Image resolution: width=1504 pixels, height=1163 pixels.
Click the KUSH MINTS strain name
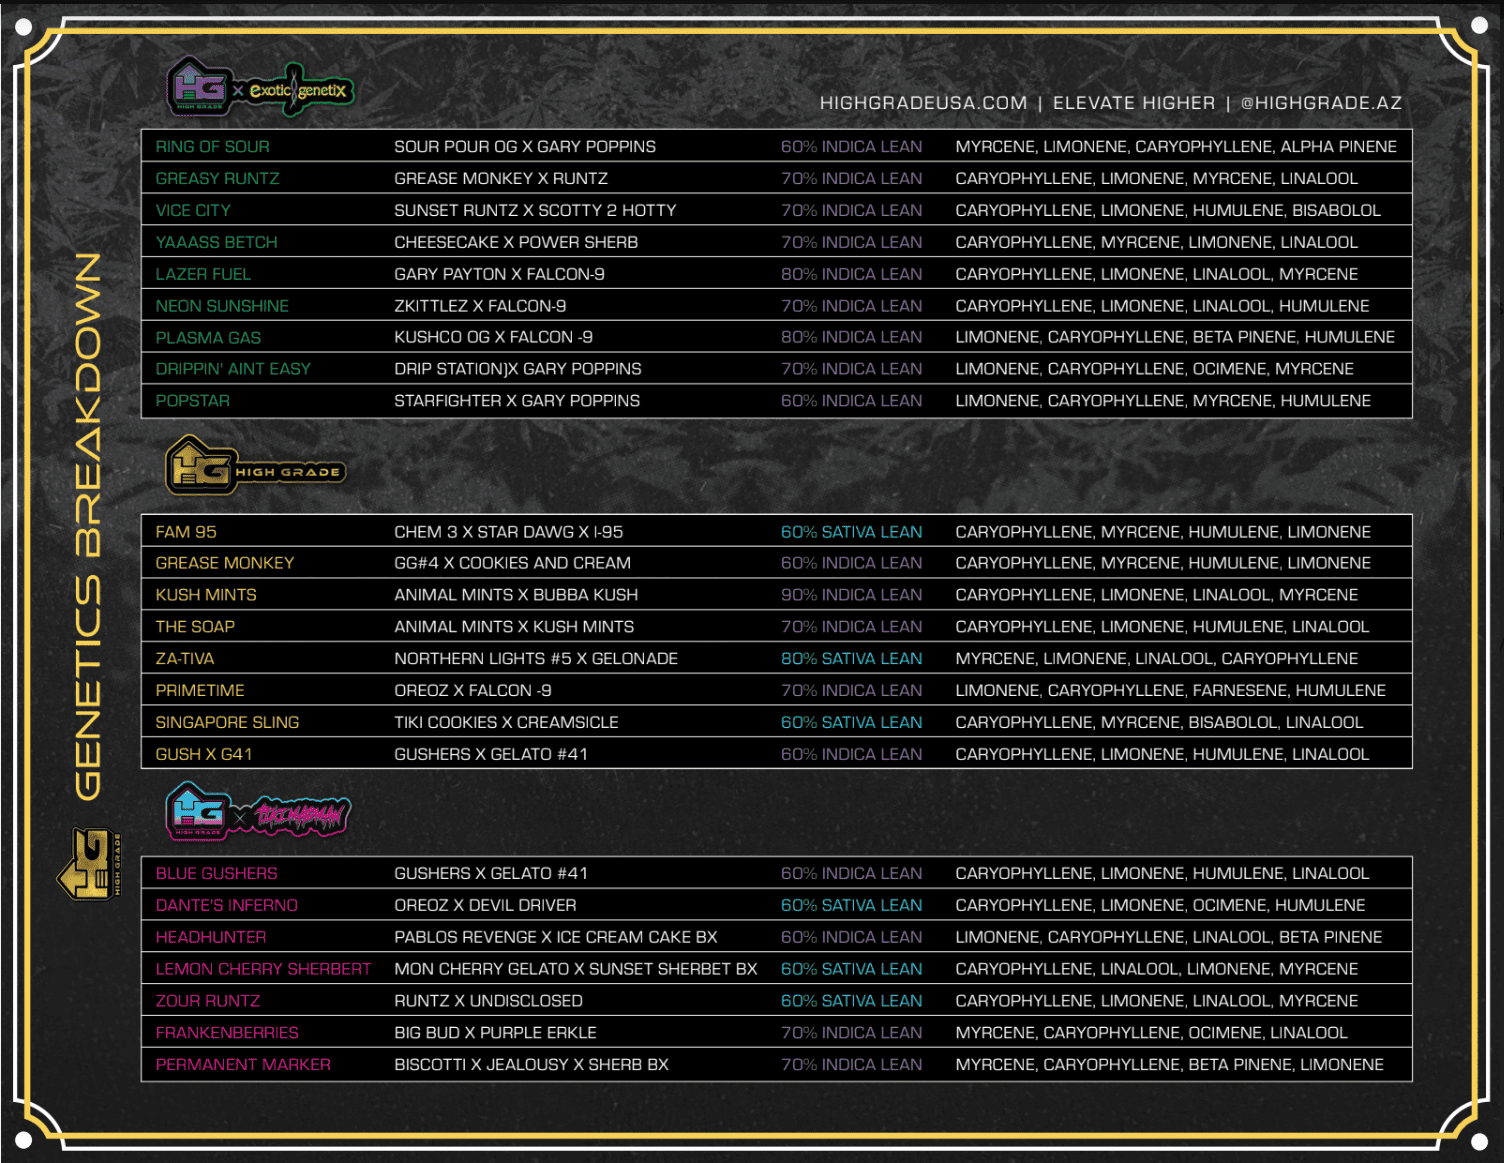[206, 595]
